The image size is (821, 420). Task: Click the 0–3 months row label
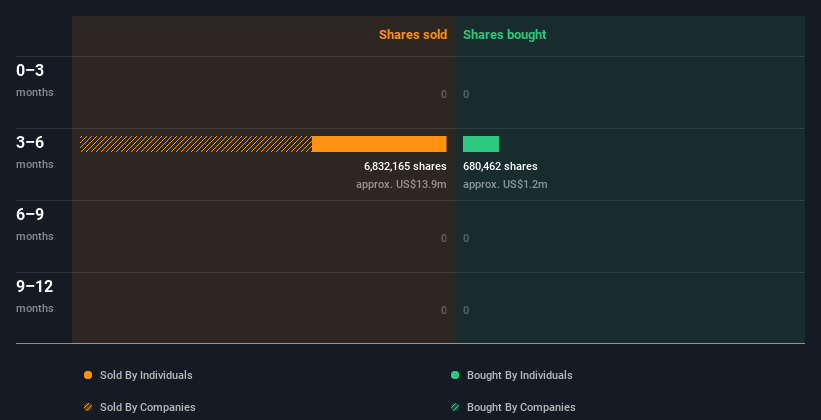[x=35, y=81]
